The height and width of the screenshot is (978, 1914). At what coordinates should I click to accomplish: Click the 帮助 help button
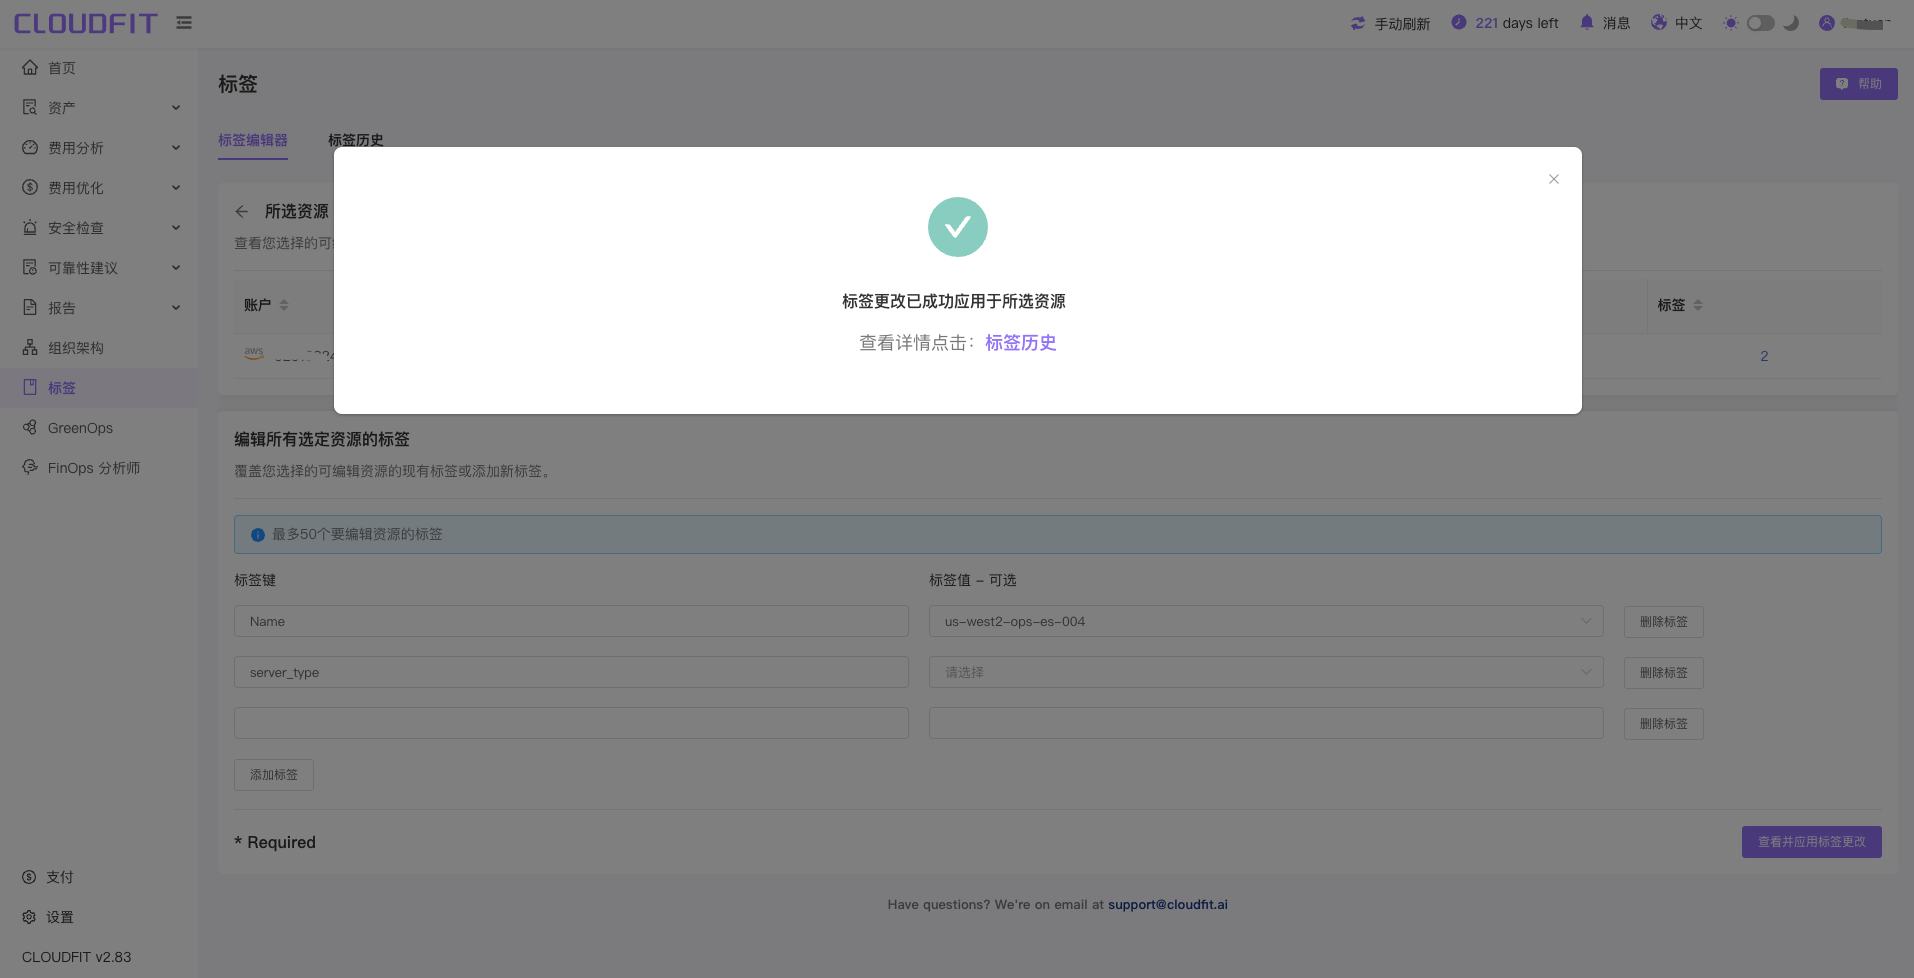(x=1858, y=84)
